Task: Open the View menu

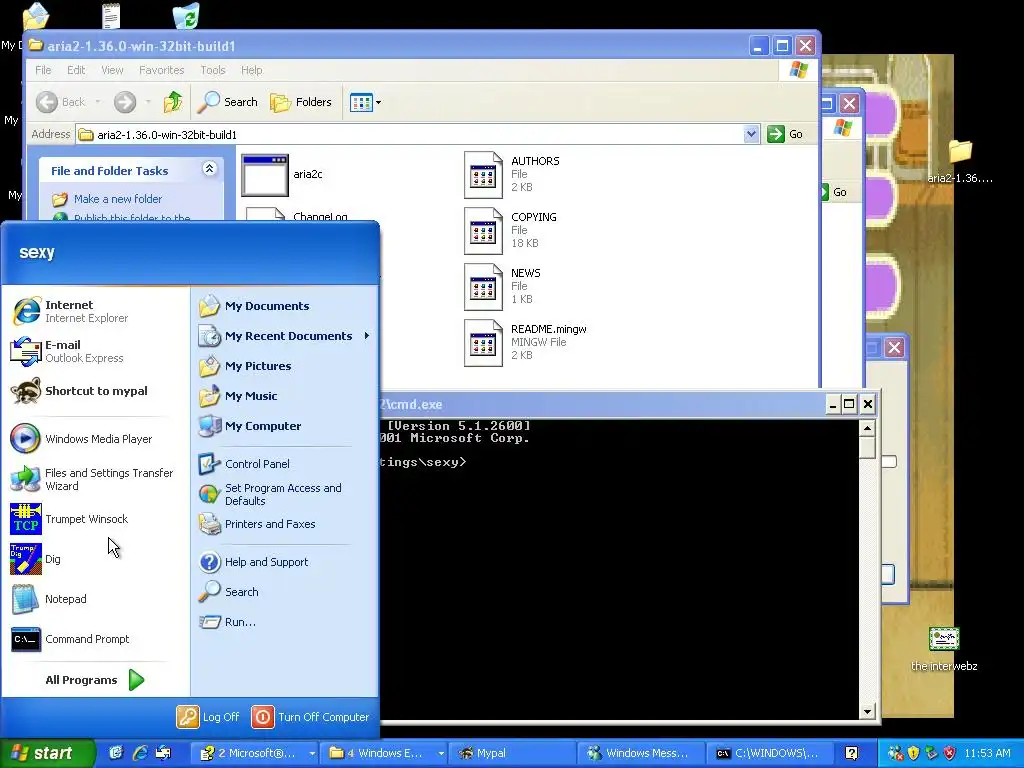Action: tap(112, 70)
